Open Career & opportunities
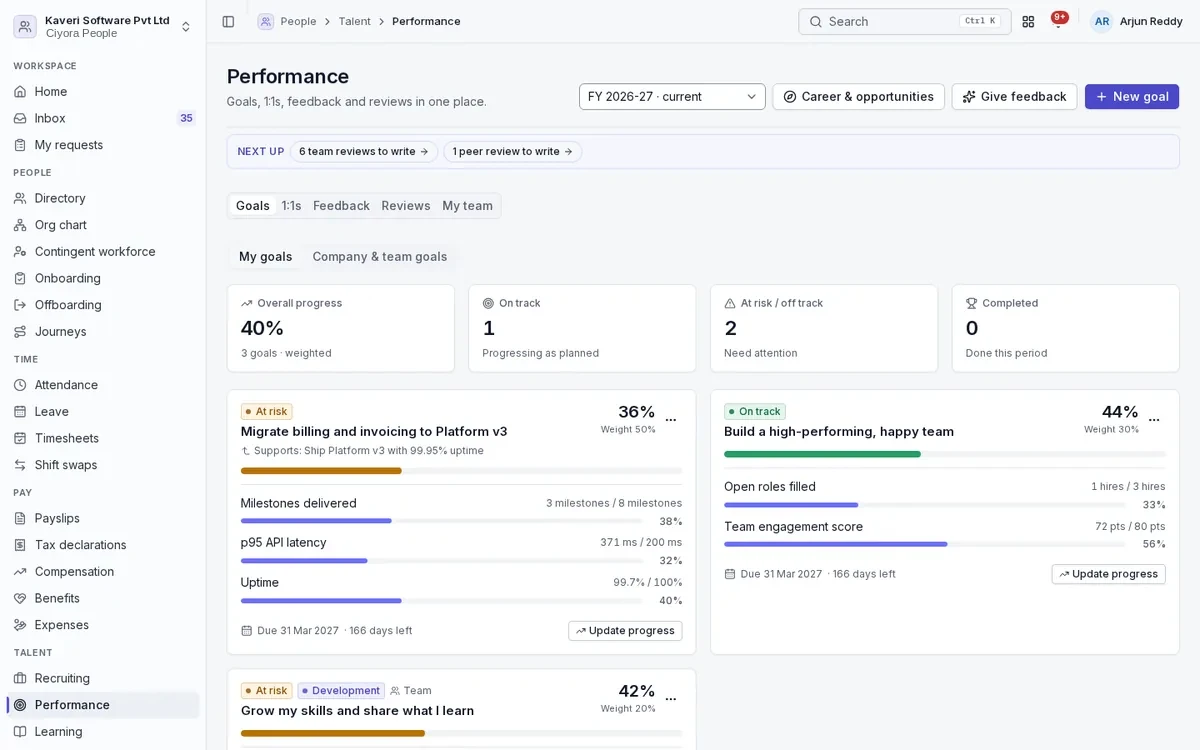This screenshot has width=1200, height=750. 858,96
